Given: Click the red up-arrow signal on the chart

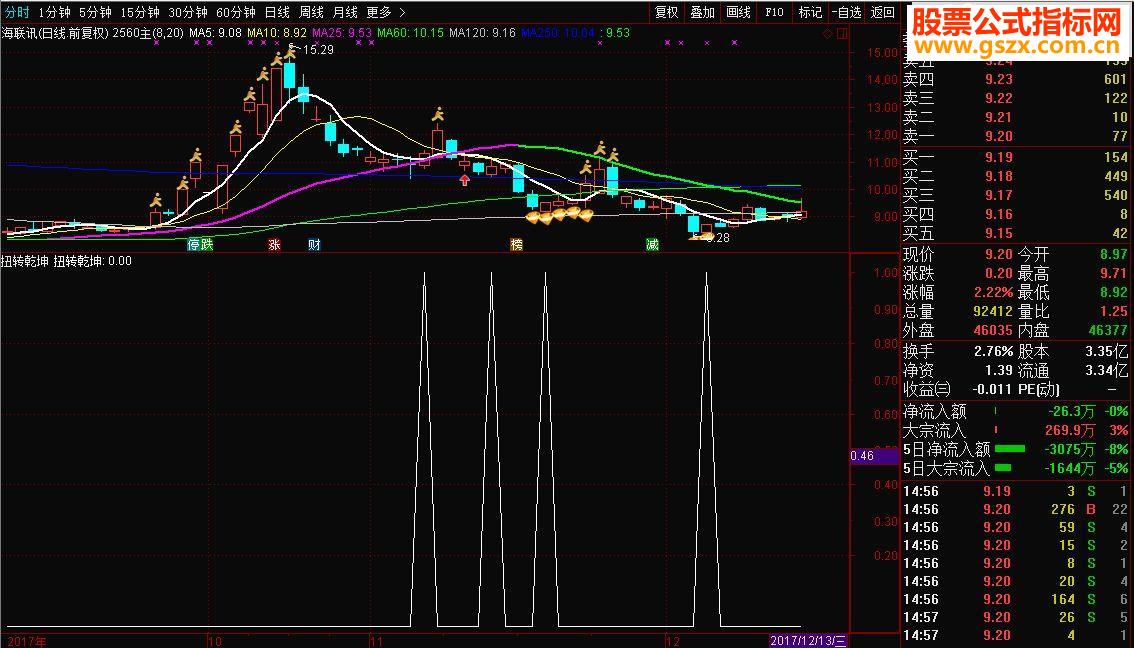Looking at the screenshot, I should (x=464, y=179).
